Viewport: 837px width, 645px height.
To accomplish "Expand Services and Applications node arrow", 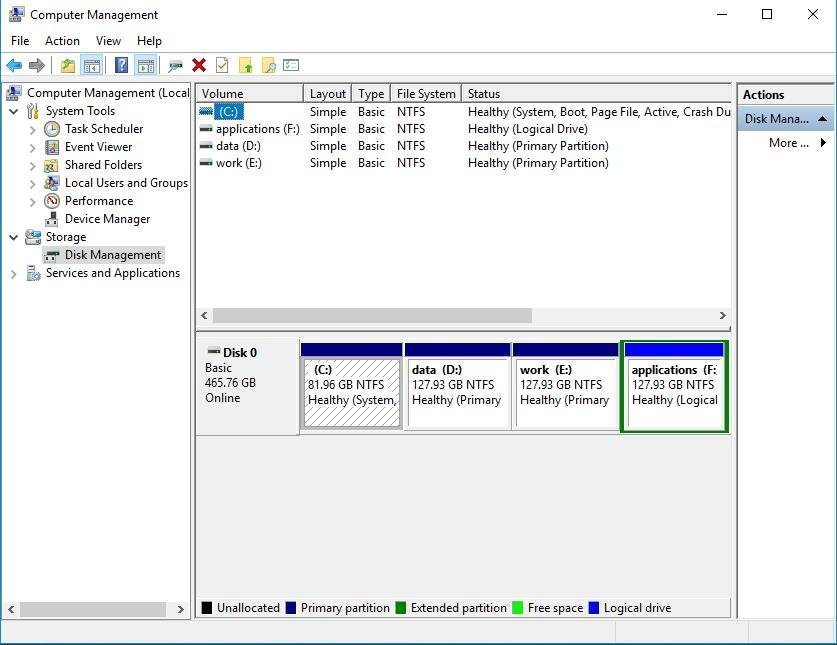I will click(x=14, y=274).
